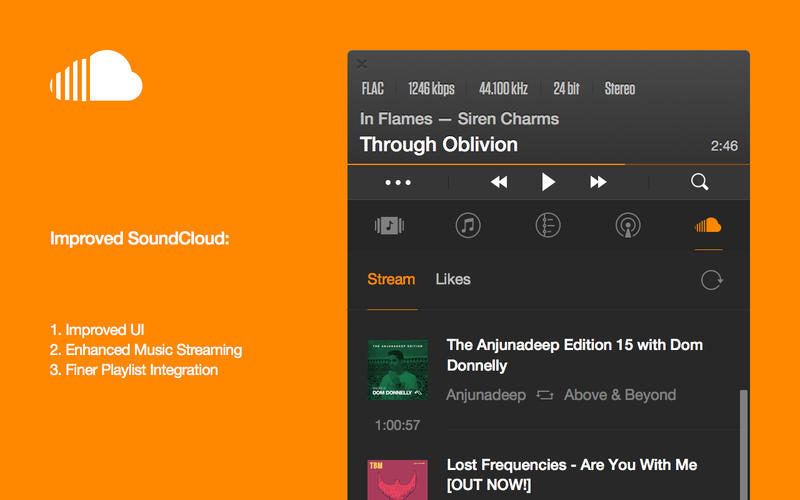Click the Anjunadeep artist name

pos(486,395)
